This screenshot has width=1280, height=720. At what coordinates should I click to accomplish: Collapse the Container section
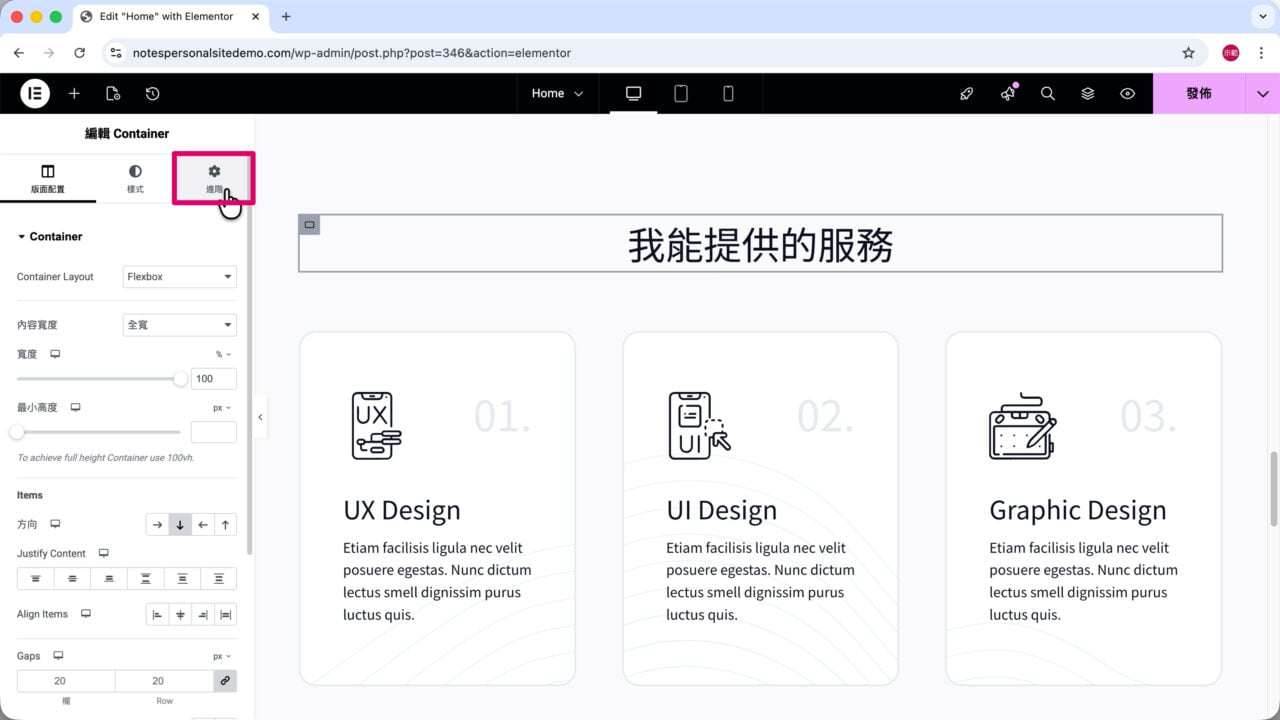coord(50,237)
